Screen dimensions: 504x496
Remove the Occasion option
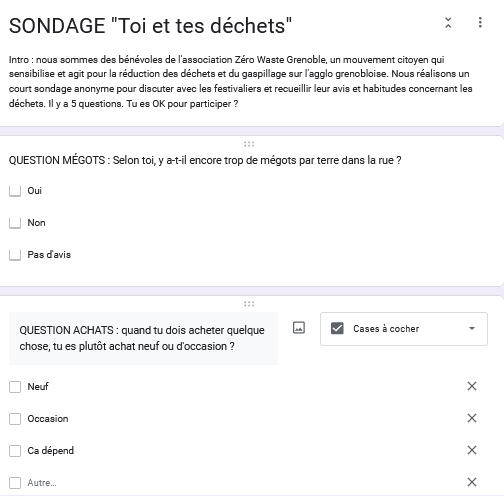click(x=472, y=418)
